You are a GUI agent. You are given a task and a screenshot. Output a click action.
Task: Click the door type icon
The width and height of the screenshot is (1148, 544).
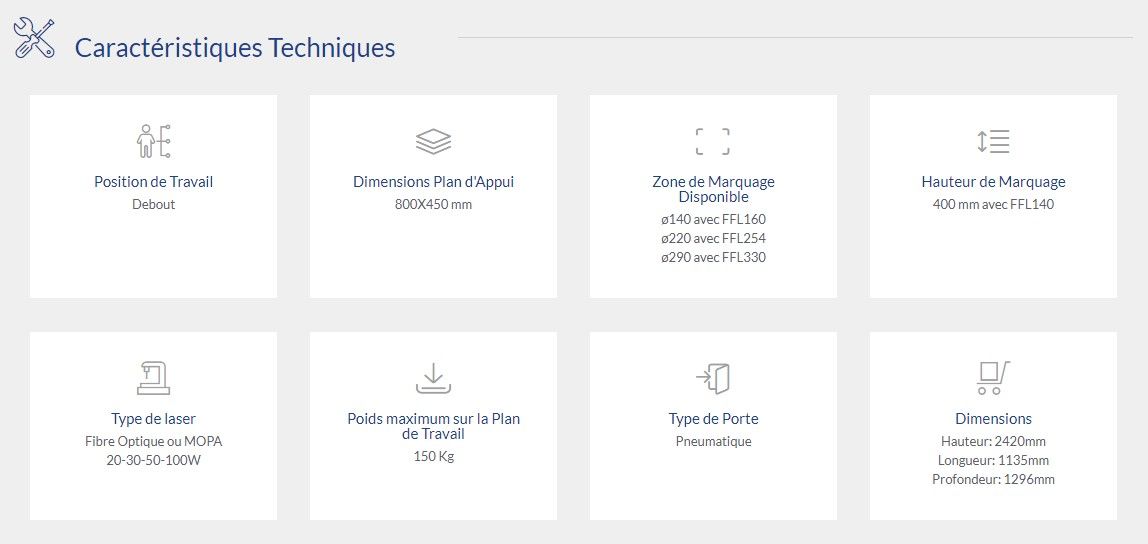click(713, 378)
